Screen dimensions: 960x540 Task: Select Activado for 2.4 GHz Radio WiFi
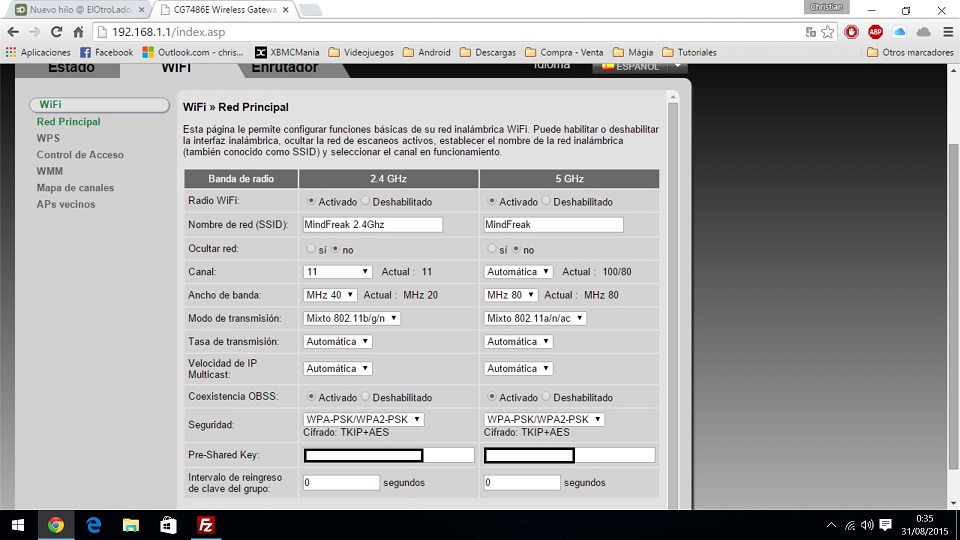[311, 201]
